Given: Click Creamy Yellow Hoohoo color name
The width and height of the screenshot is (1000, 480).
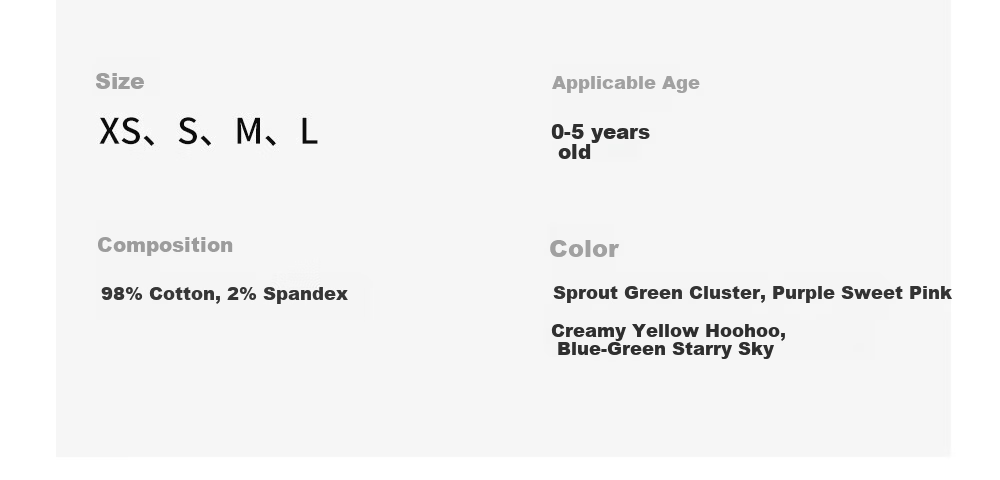Looking at the screenshot, I should coord(668,331).
